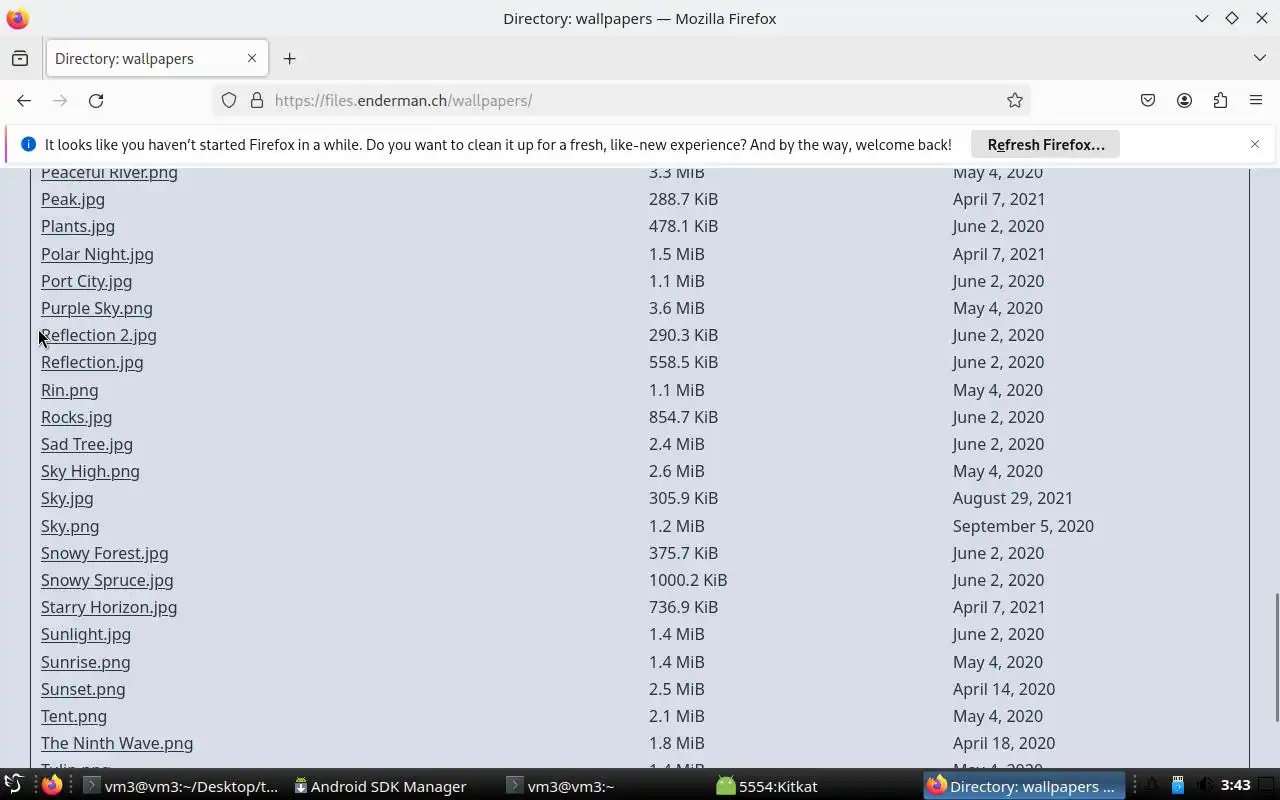Viewport: 1280px width, 800px height.
Task: Open Peak.jpg link
Action: (x=73, y=199)
